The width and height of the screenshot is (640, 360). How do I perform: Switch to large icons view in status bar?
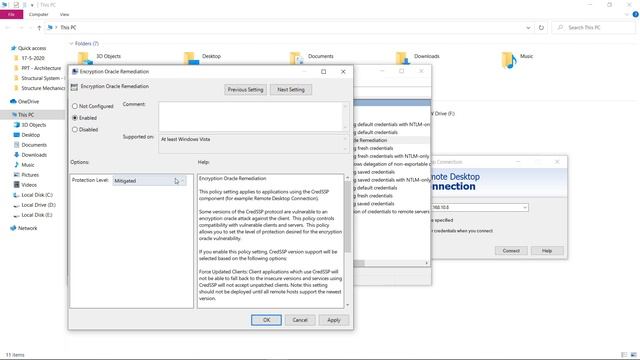point(634,355)
